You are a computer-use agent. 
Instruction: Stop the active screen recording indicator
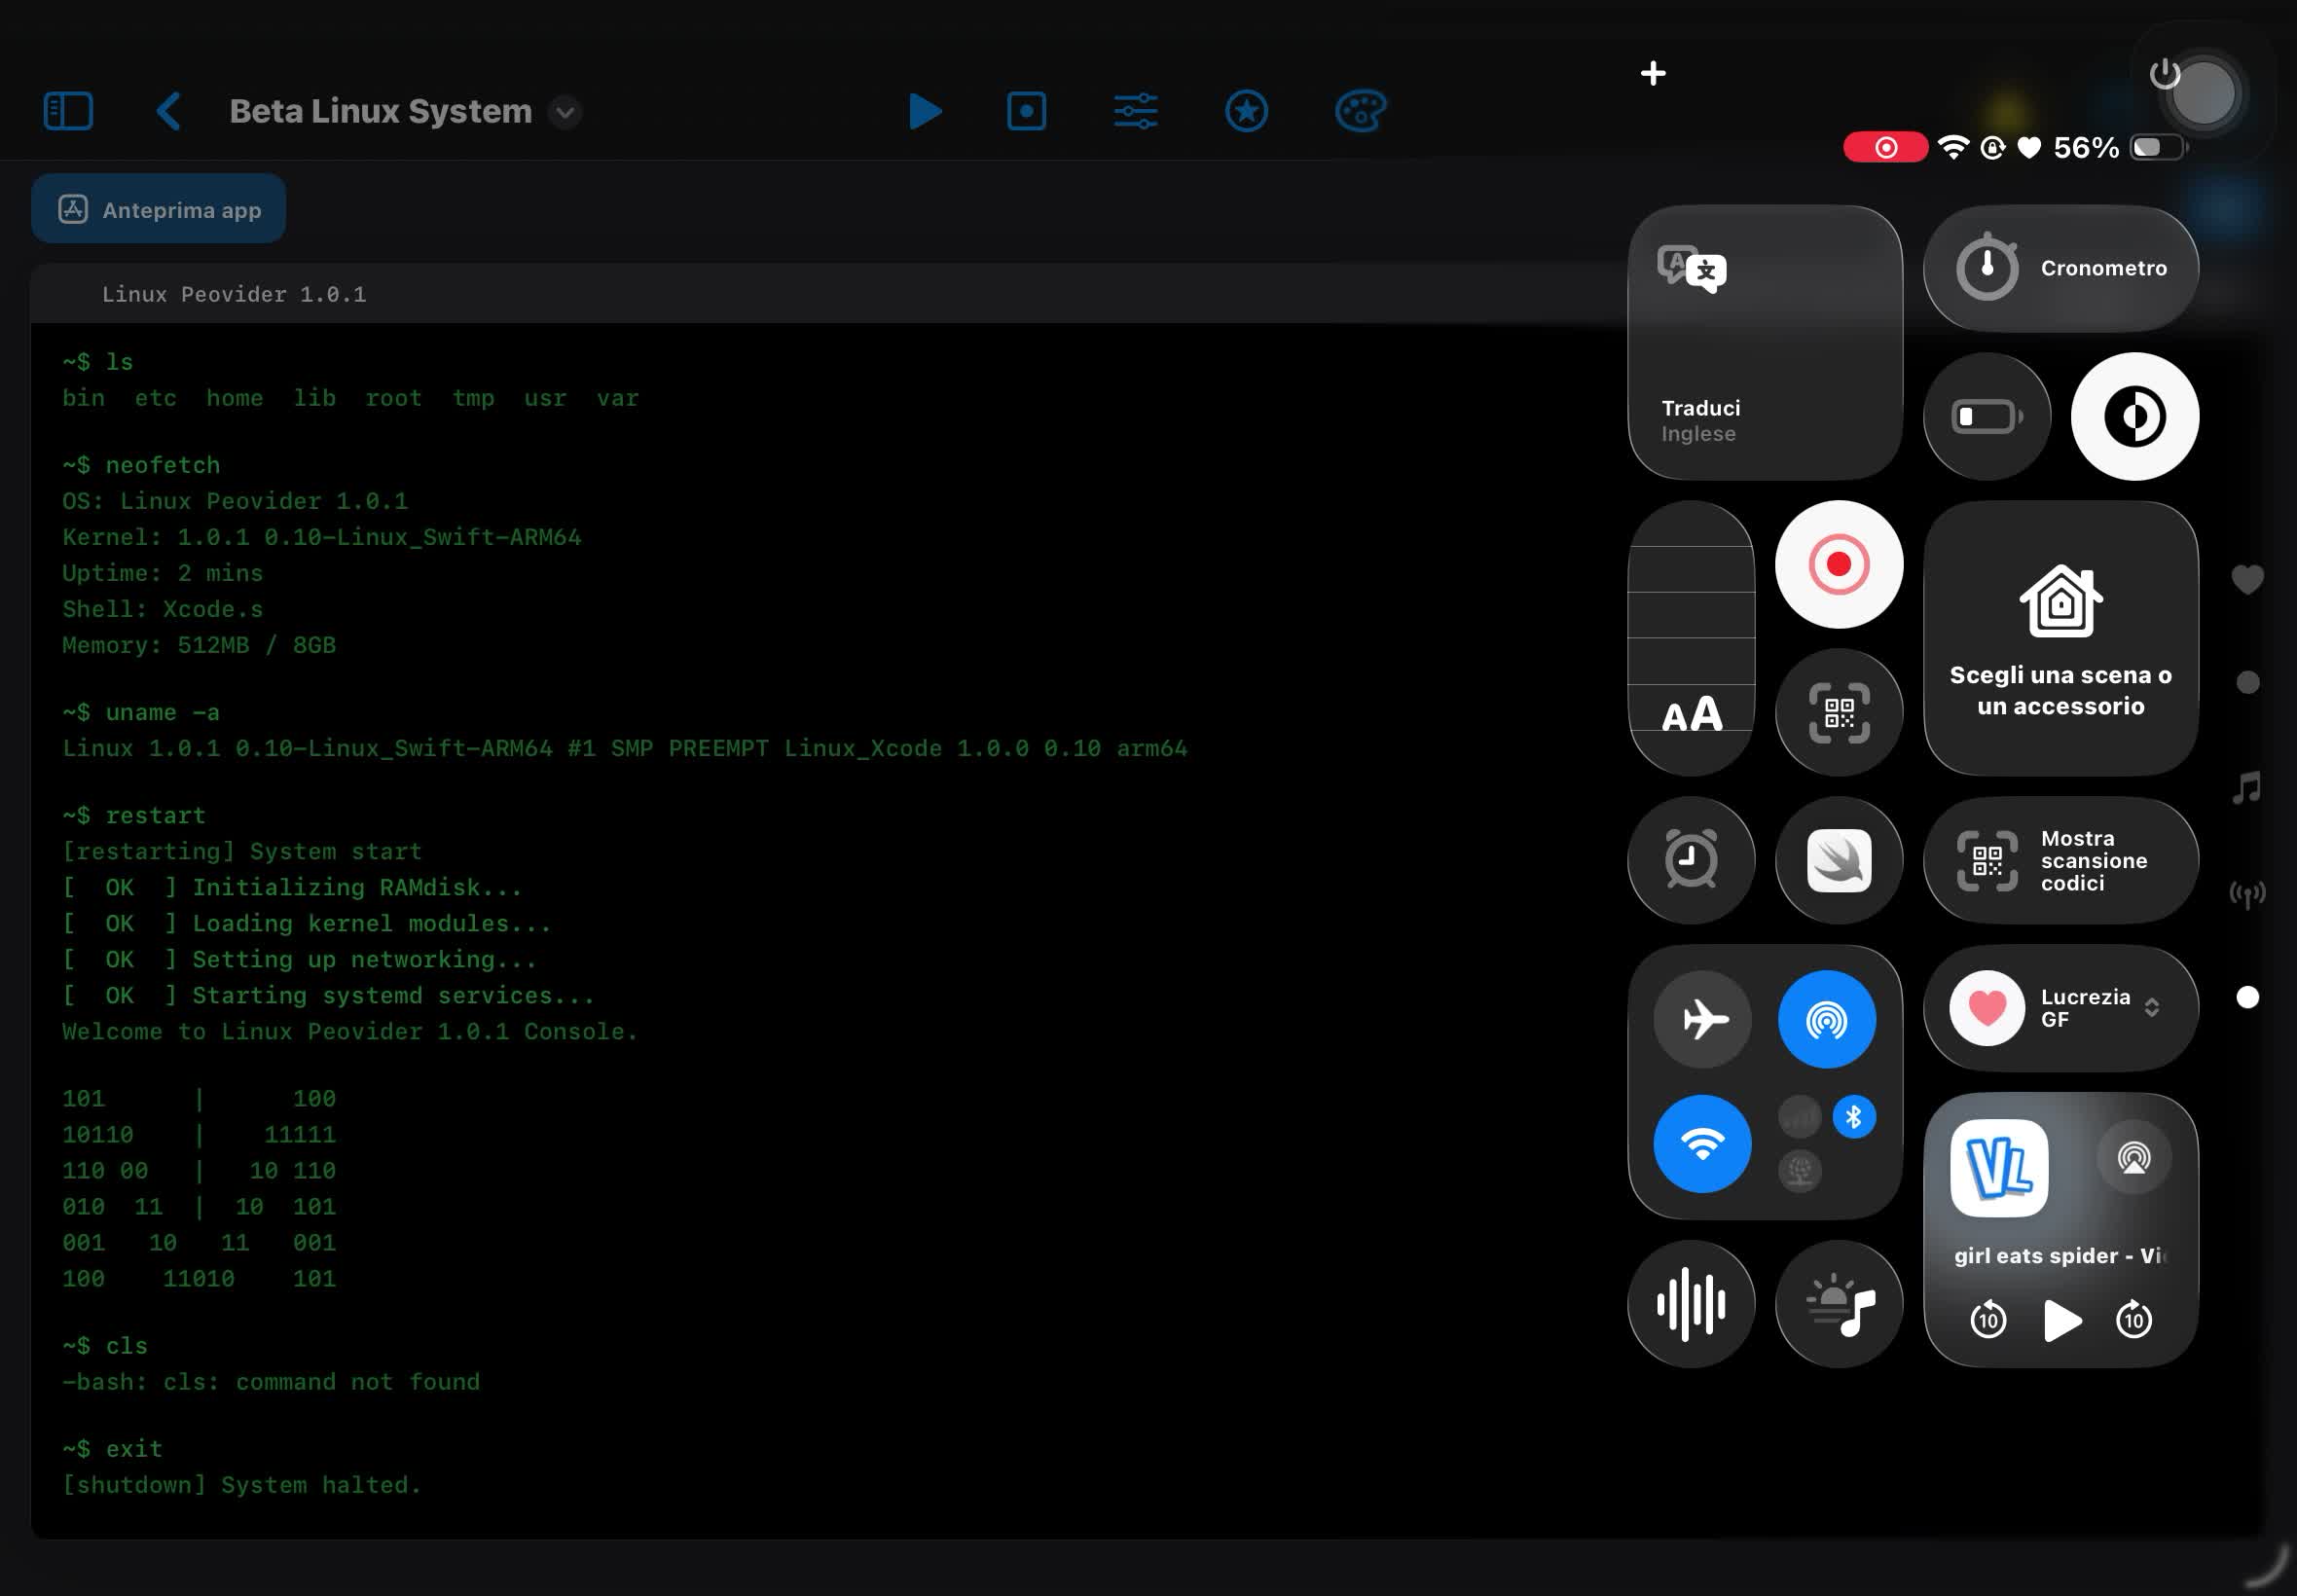click(1884, 146)
